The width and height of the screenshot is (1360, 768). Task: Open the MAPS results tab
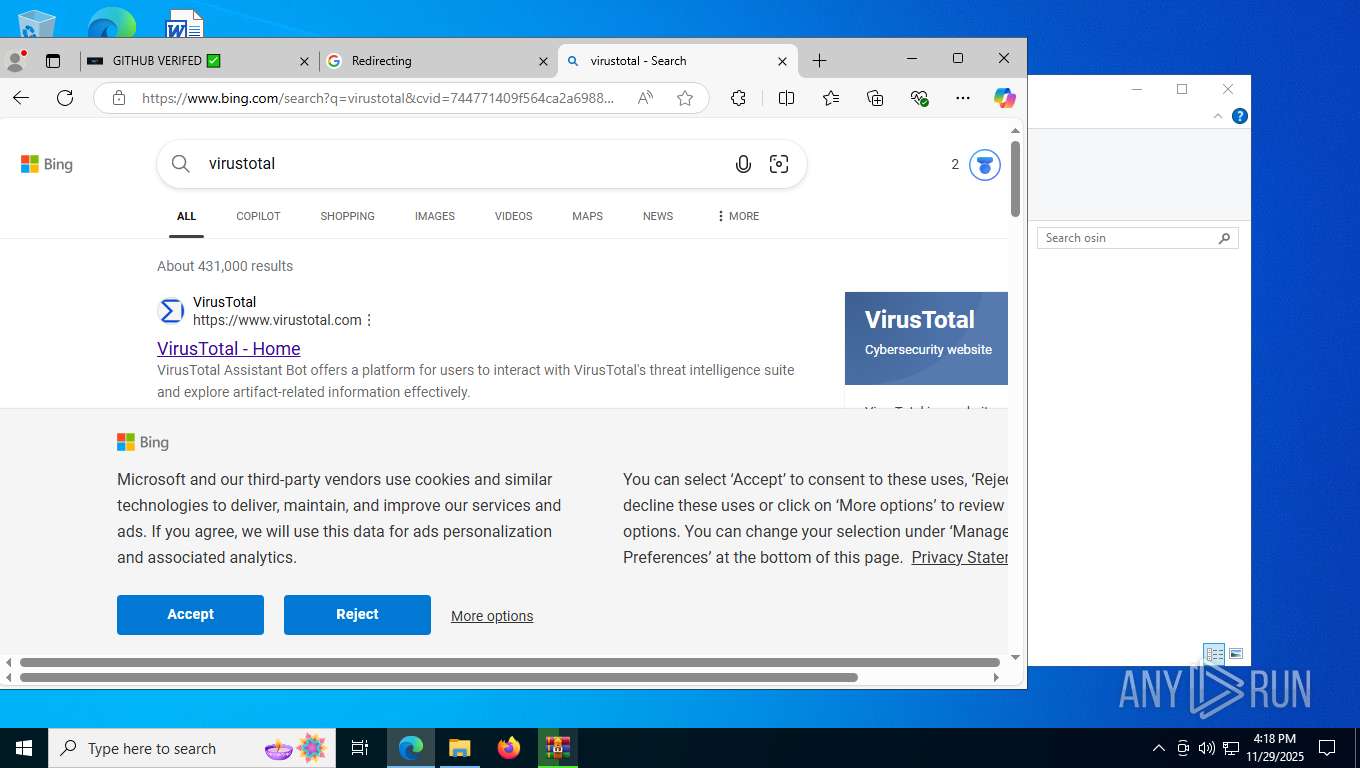[x=587, y=216]
